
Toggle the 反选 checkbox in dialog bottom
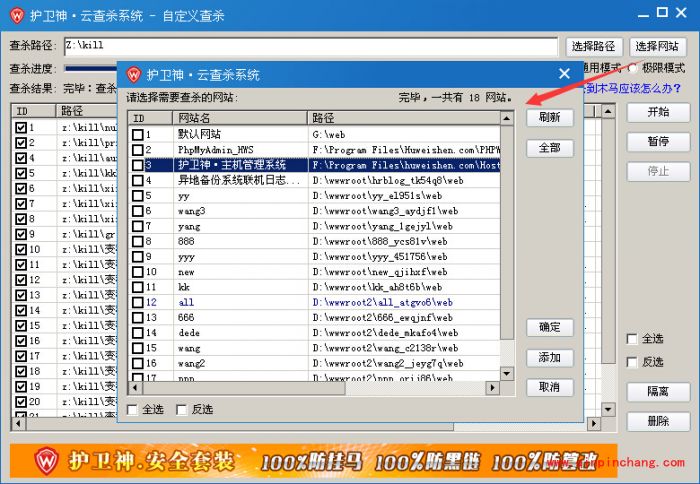point(181,409)
